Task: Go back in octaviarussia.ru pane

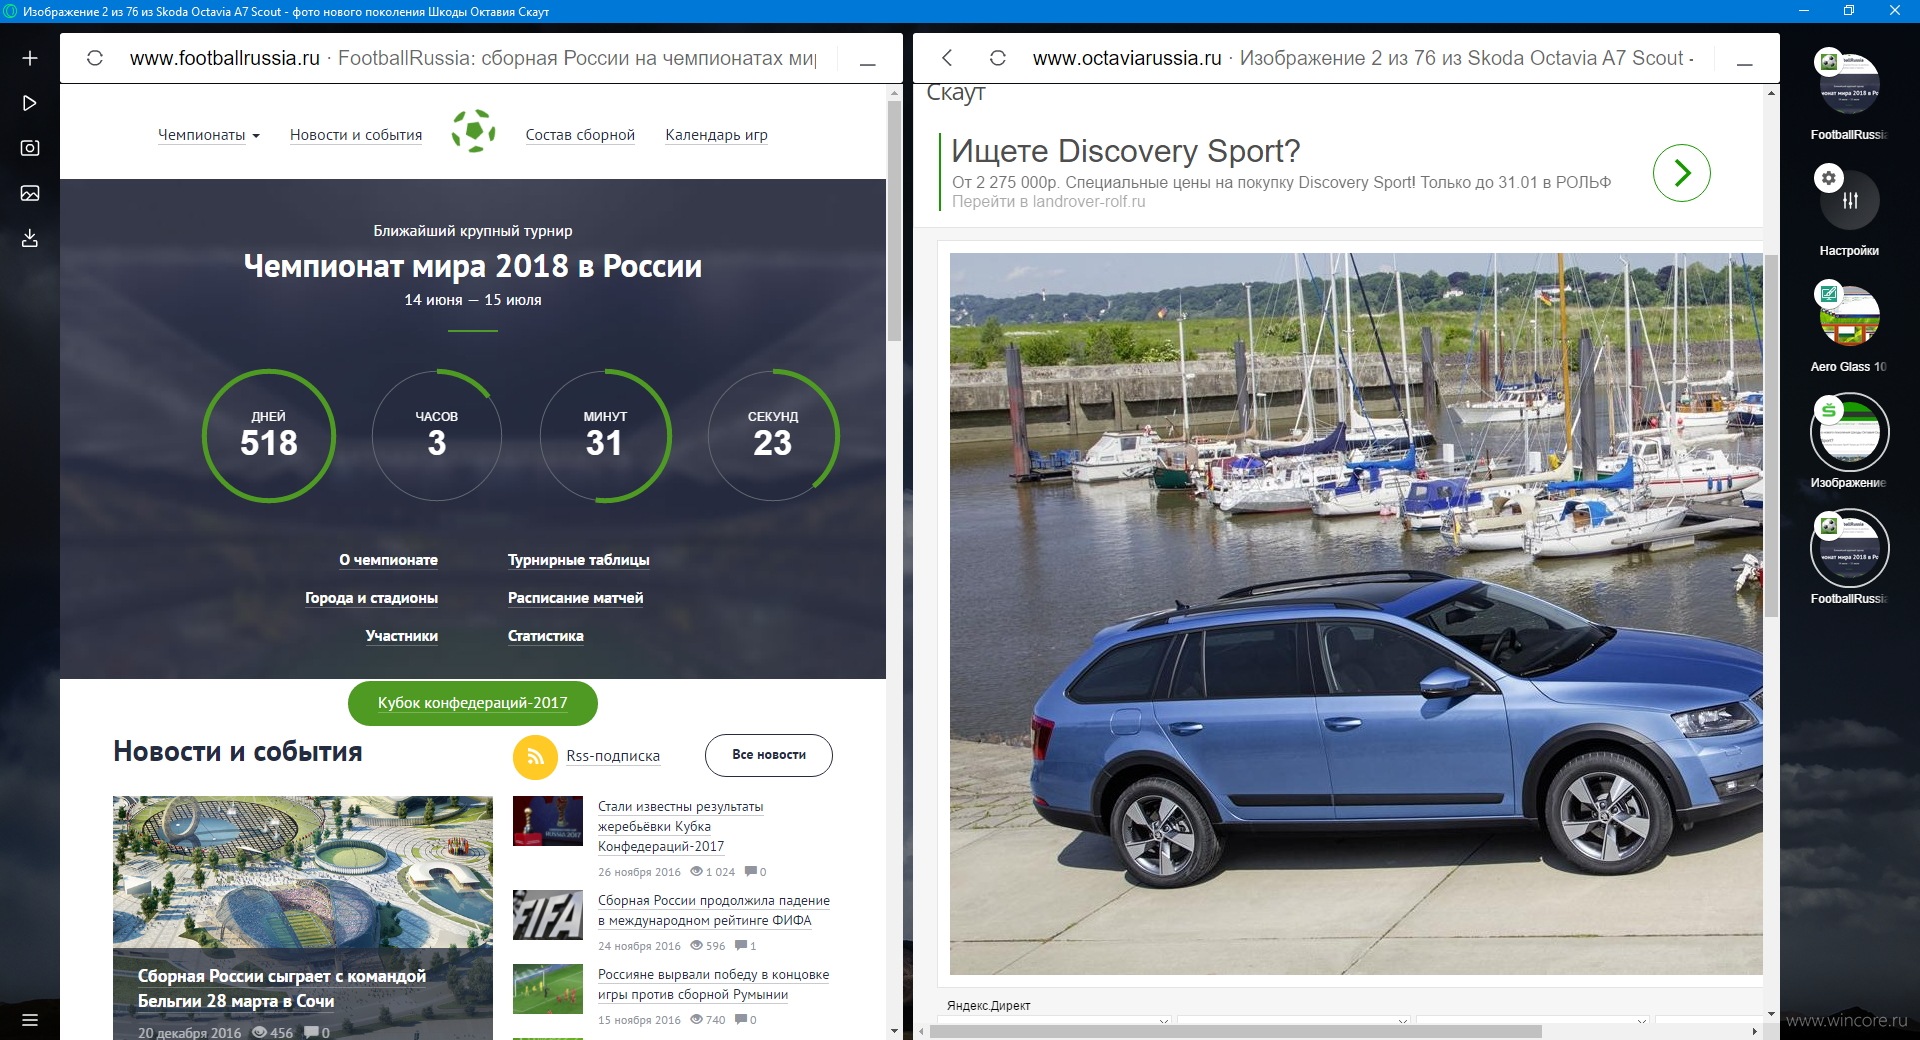Action: (947, 58)
